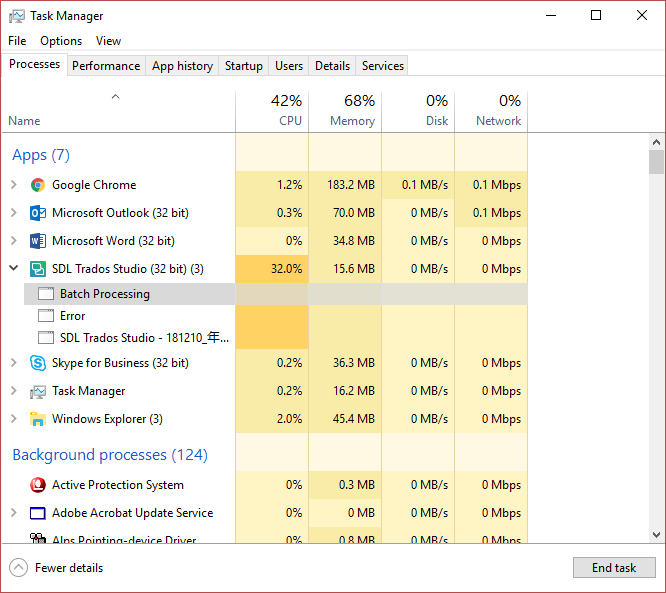This screenshot has width=666, height=593.
Task: Click the Skype for Business icon
Action: [x=38, y=363]
